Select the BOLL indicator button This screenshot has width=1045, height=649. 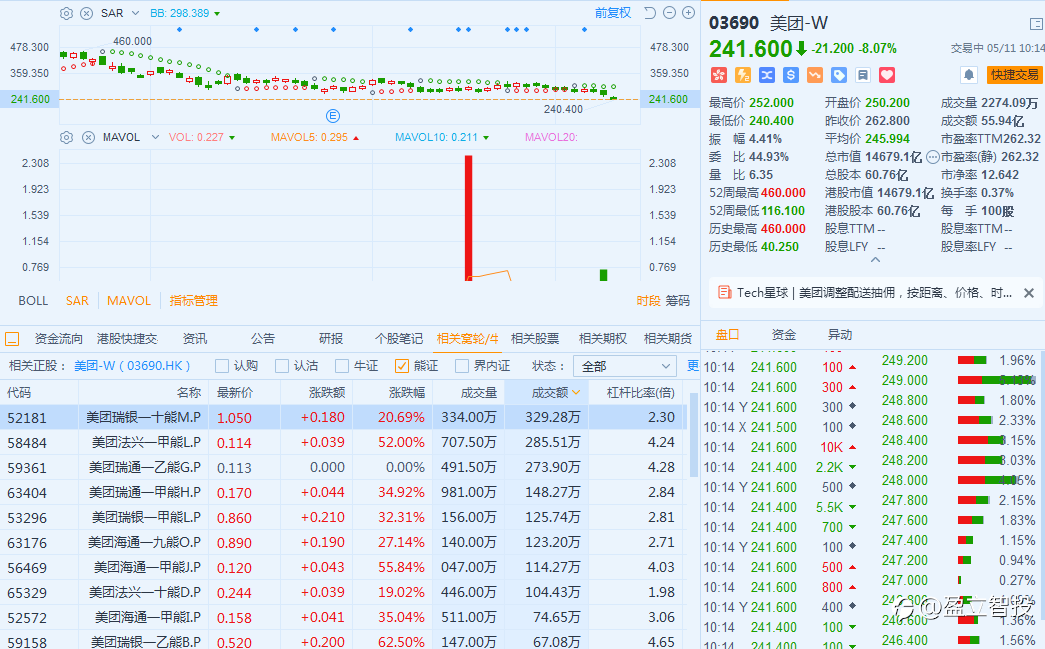(33, 301)
